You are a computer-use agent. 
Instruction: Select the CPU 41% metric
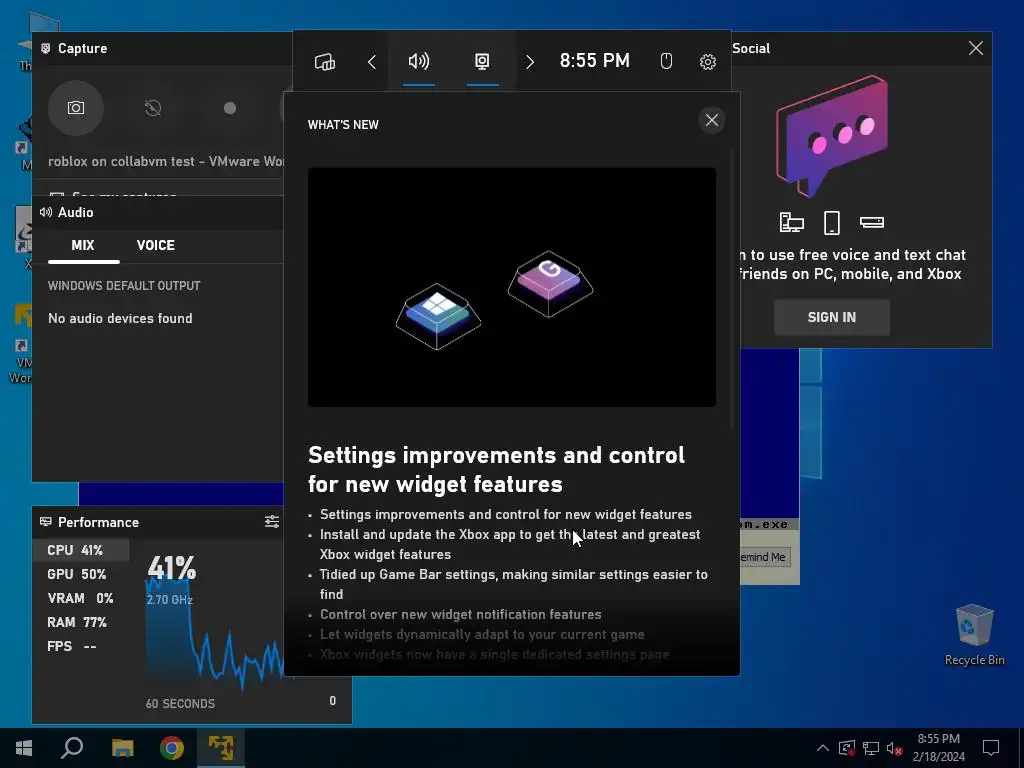81,550
